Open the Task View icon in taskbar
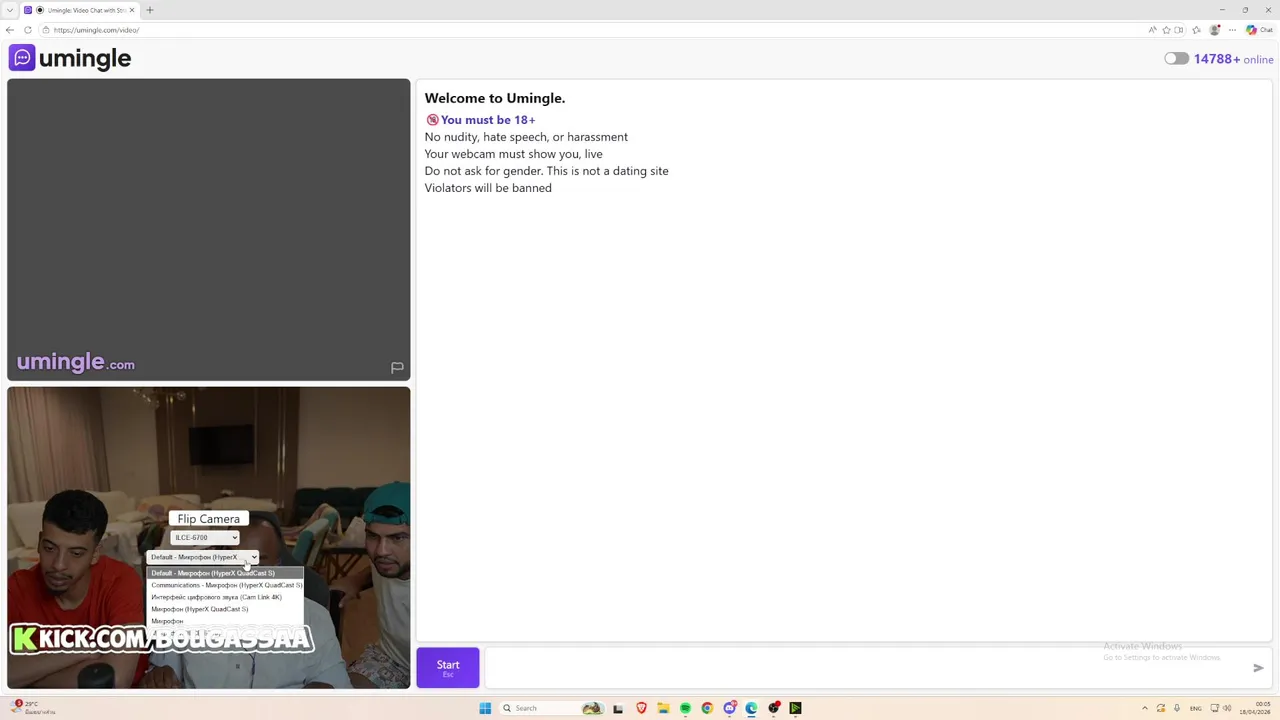The width and height of the screenshot is (1280, 720). pyautogui.click(x=618, y=708)
